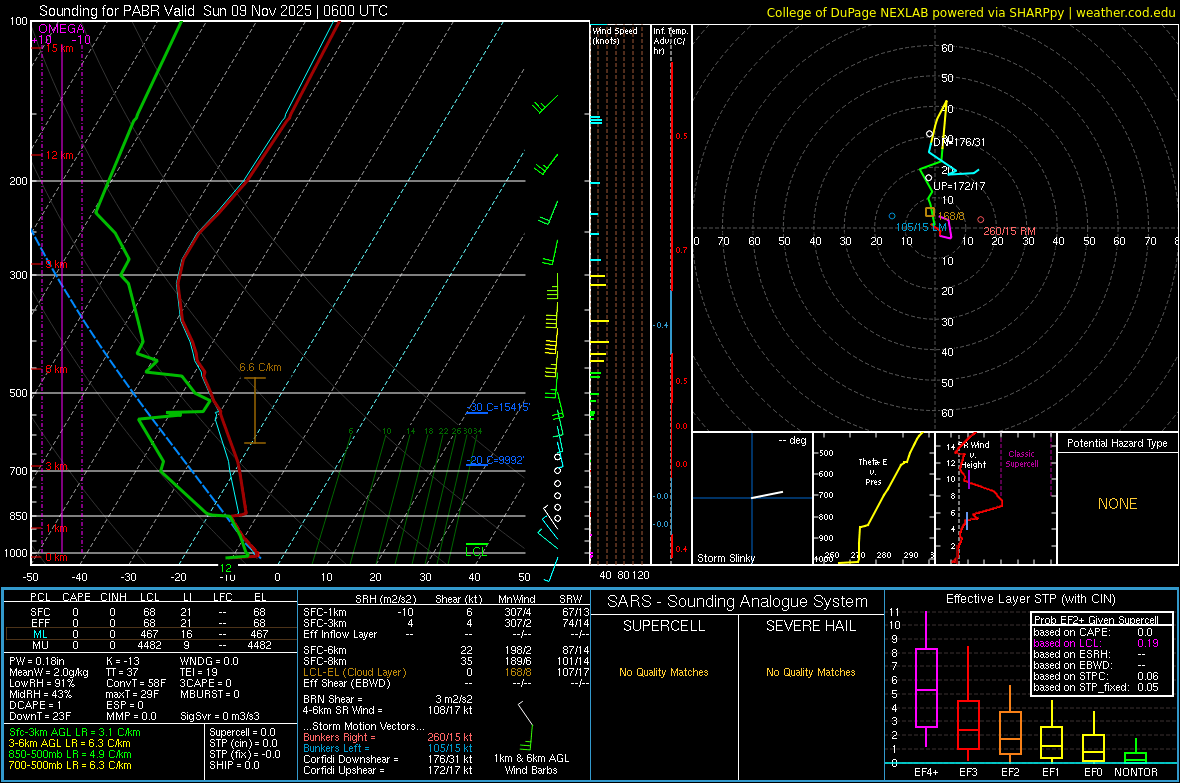Viewport: 1180px width, 783px height.
Task: Click the LCL-EL (Cloud Layer) row
Action: click(x=445, y=672)
